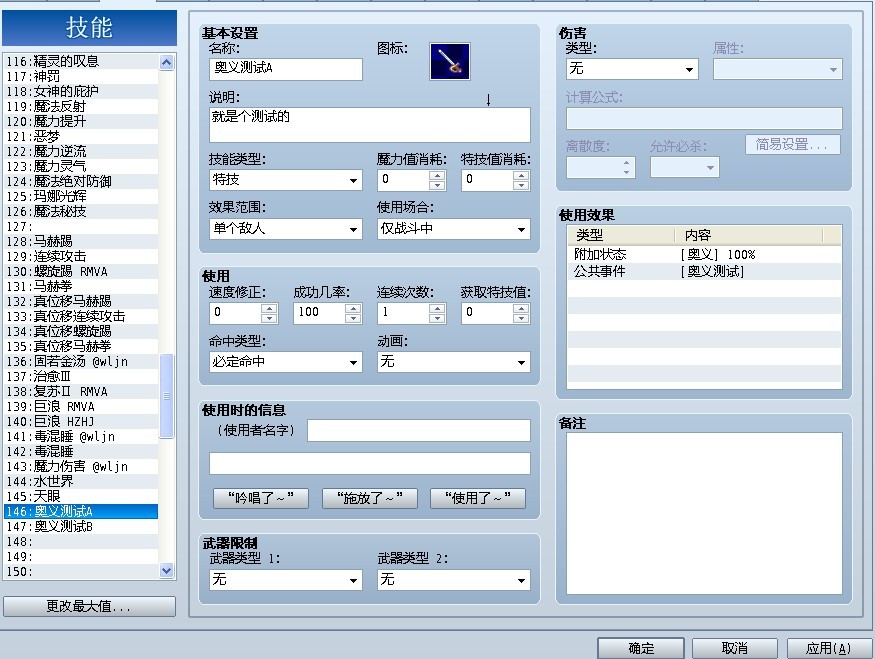The image size is (875, 659).
Task: Increase 特技值消耗 with up arrow
Action: [x=521, y=175]
